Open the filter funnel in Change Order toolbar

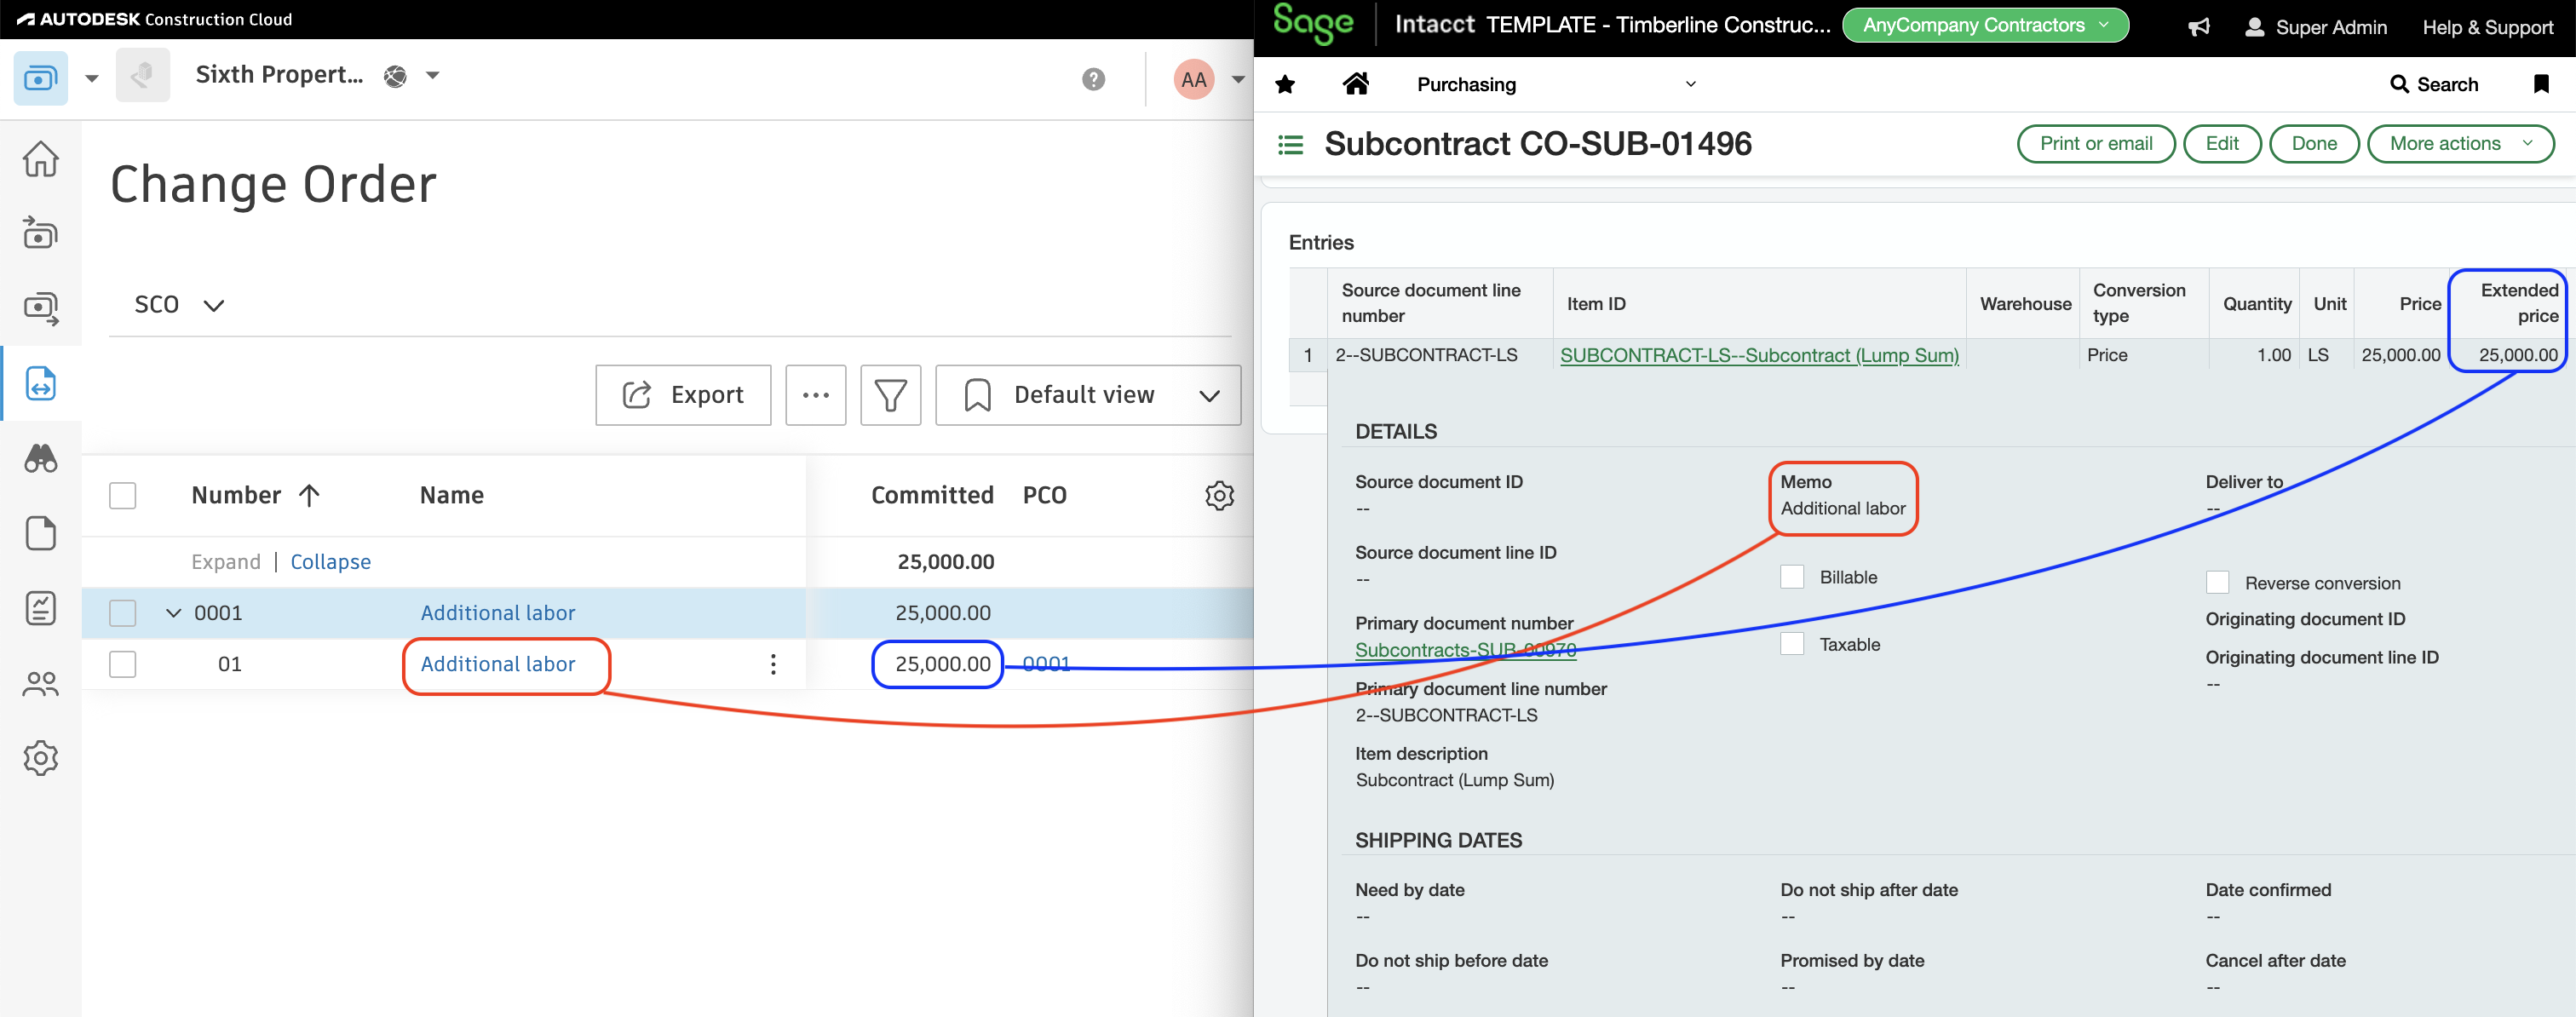point(890,395)
